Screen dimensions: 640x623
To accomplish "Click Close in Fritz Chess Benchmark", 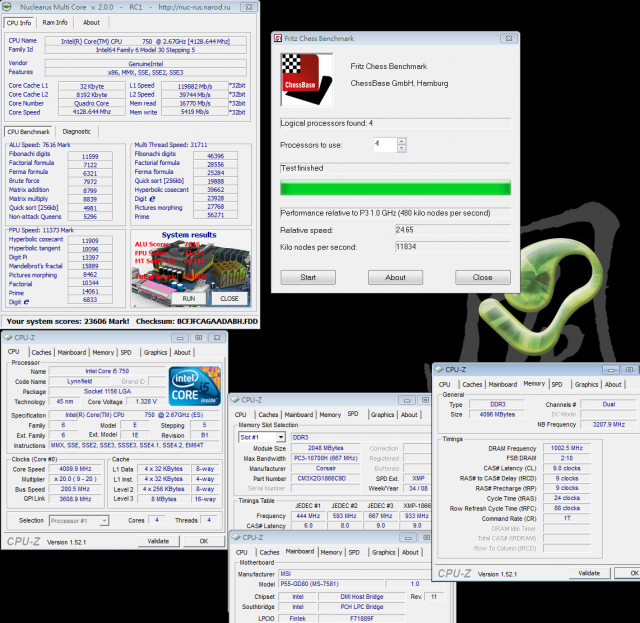I will 483,277.
